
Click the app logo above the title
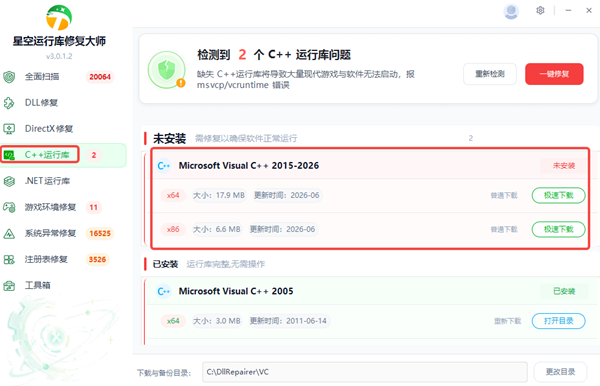(x=59, y=18)
